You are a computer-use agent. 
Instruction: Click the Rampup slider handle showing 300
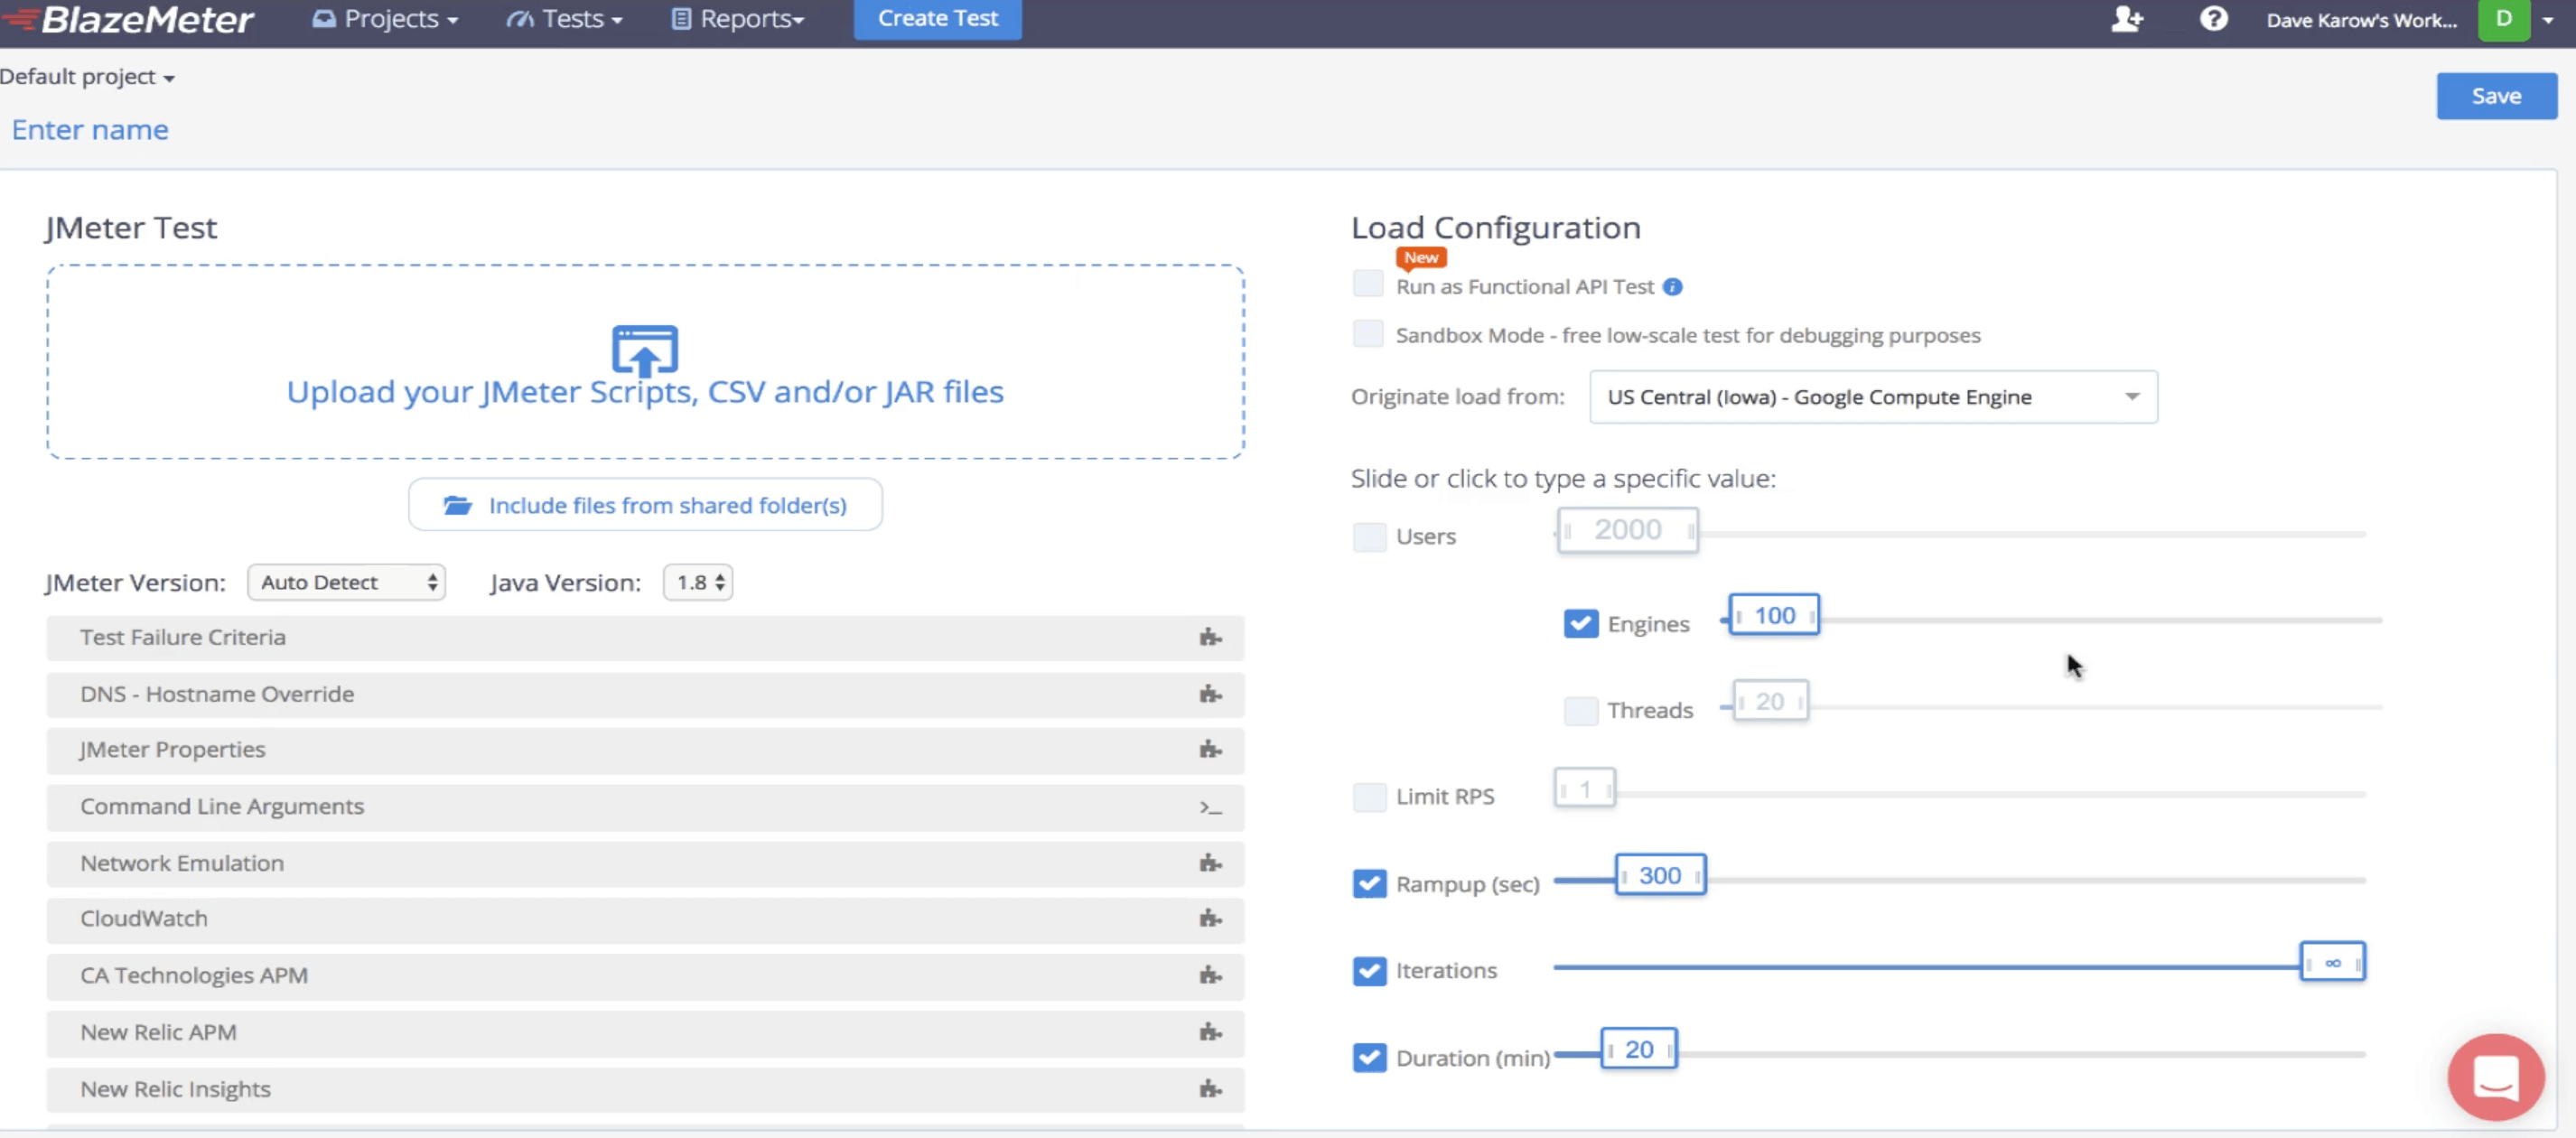[1660, 876]
